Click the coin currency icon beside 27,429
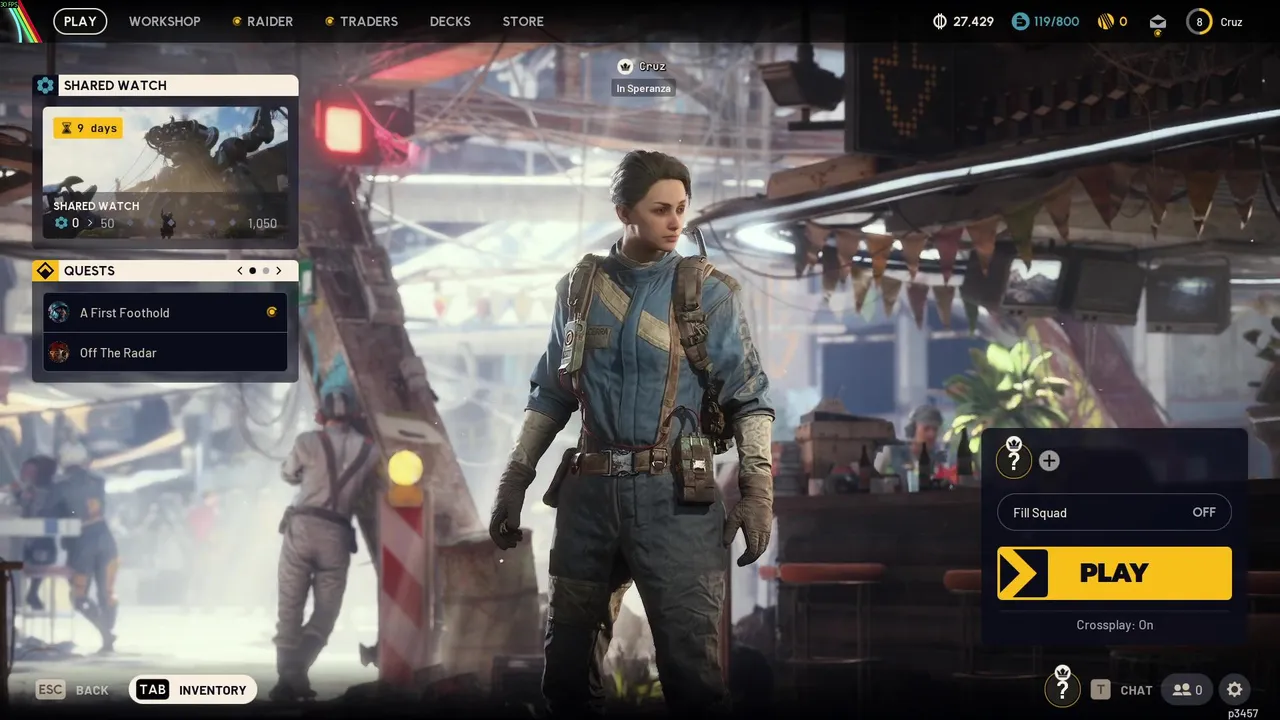The image size is (1280, 720). pyautogui.click(x=939, y=21)
